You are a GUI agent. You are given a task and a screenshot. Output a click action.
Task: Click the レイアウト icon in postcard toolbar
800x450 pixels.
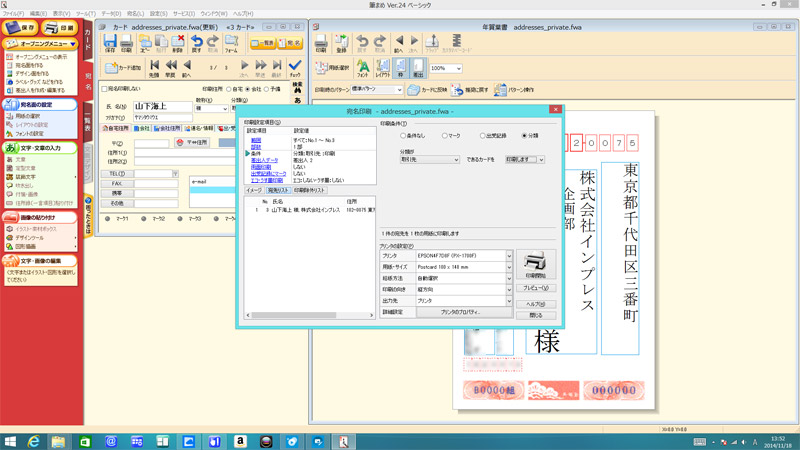pos(381,68)
